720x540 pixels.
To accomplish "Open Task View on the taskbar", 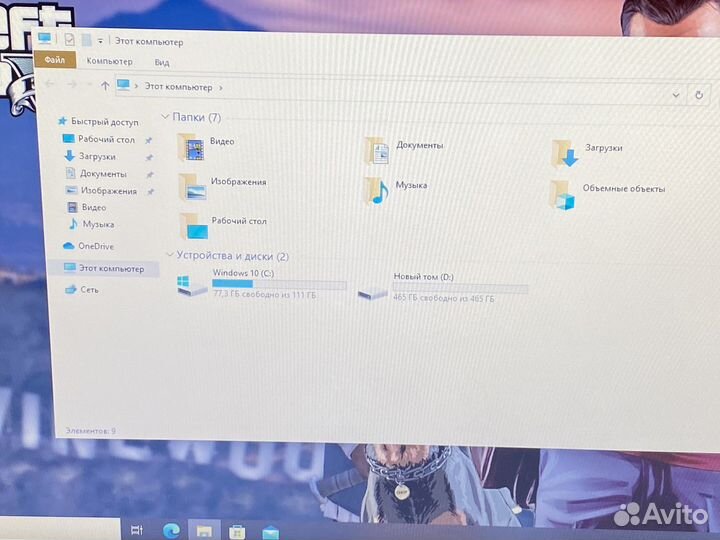I will pyautogui.click(x=137, y=530).
